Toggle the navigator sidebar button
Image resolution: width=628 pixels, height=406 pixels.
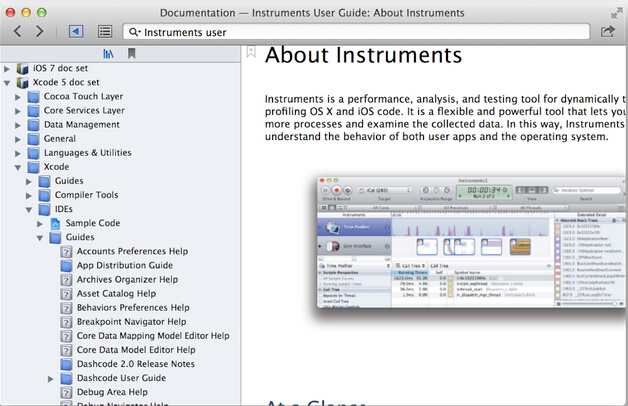[76, 32]
